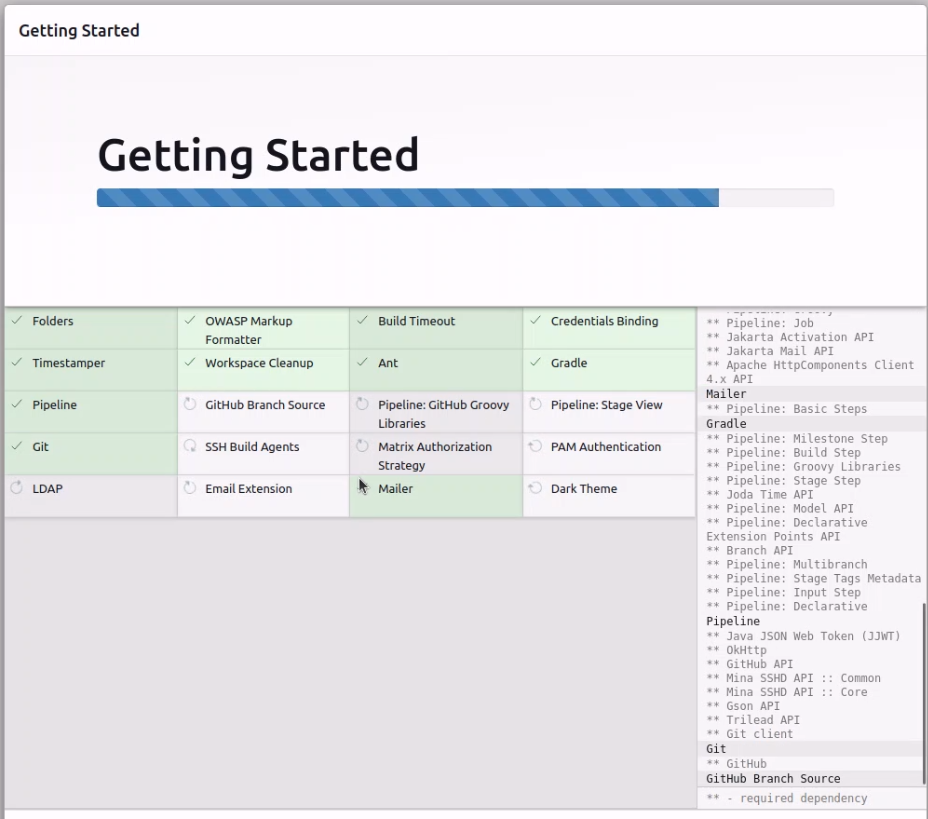
Task: Select the checkmark icon in the Pipeline cell
Action: point(17,405)
